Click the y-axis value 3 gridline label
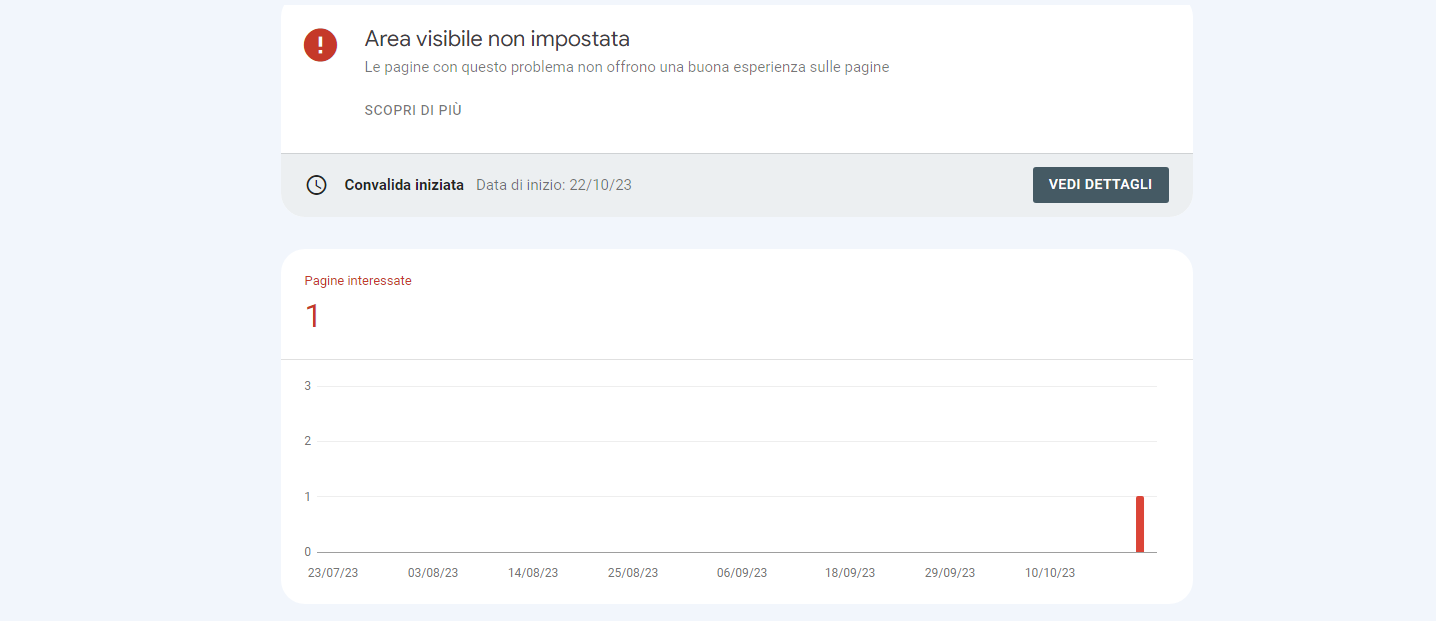The height and width of the screenshot is (621, 1436). tap(307, 385)
